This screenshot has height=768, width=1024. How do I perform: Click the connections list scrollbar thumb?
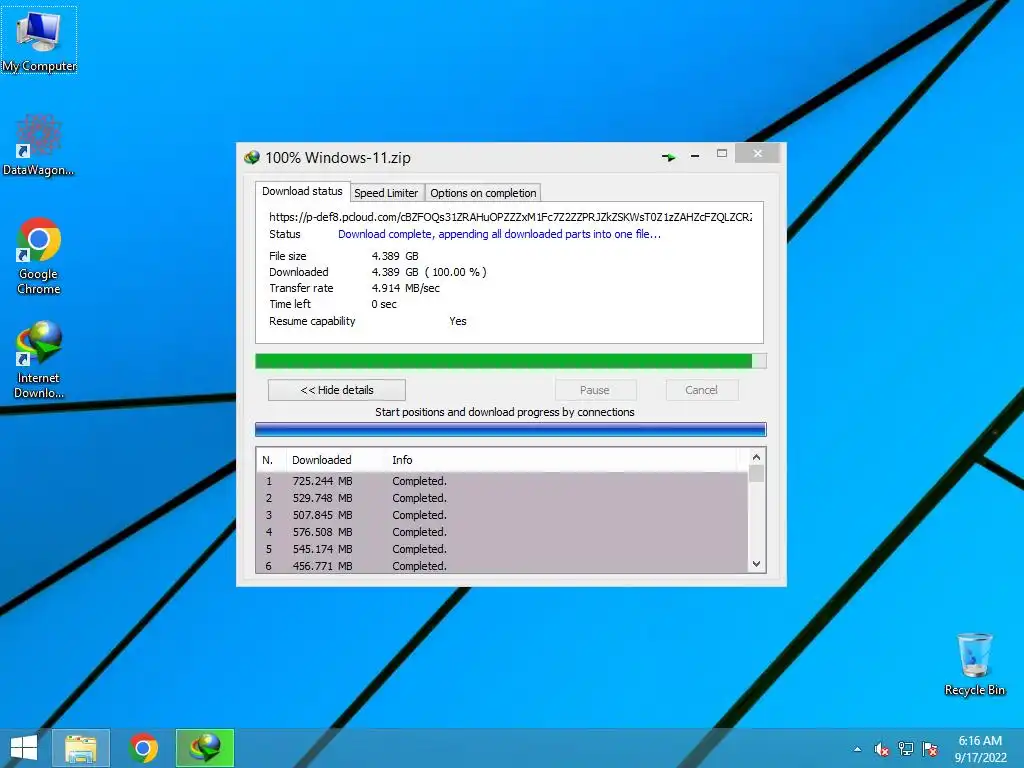pyautogui.click(x=756, y=473)
